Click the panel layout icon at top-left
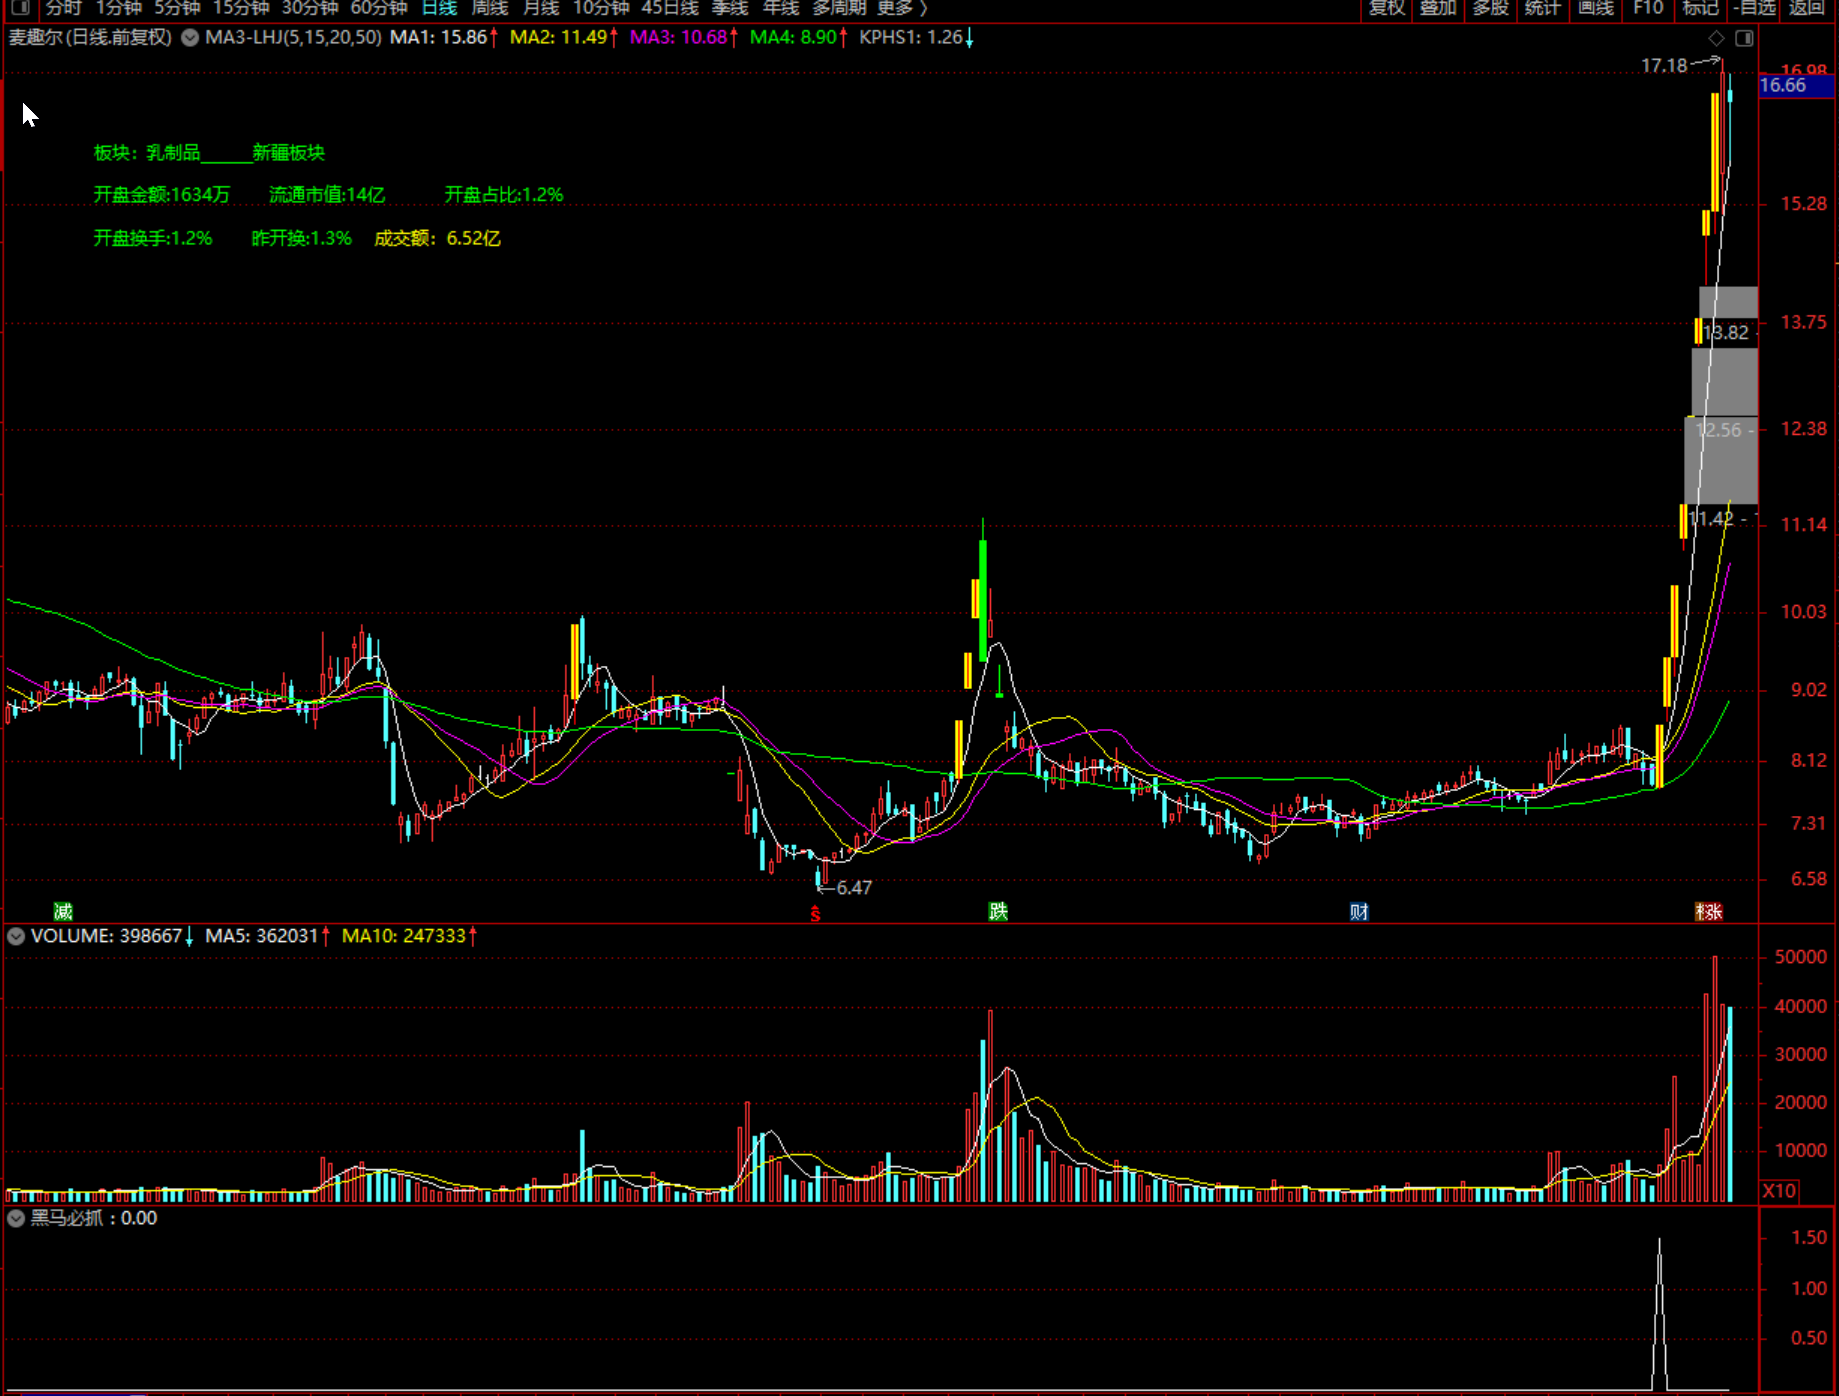Image resolution: width=1839 pixels, height=1396 pixels. (x=20, y=8)
